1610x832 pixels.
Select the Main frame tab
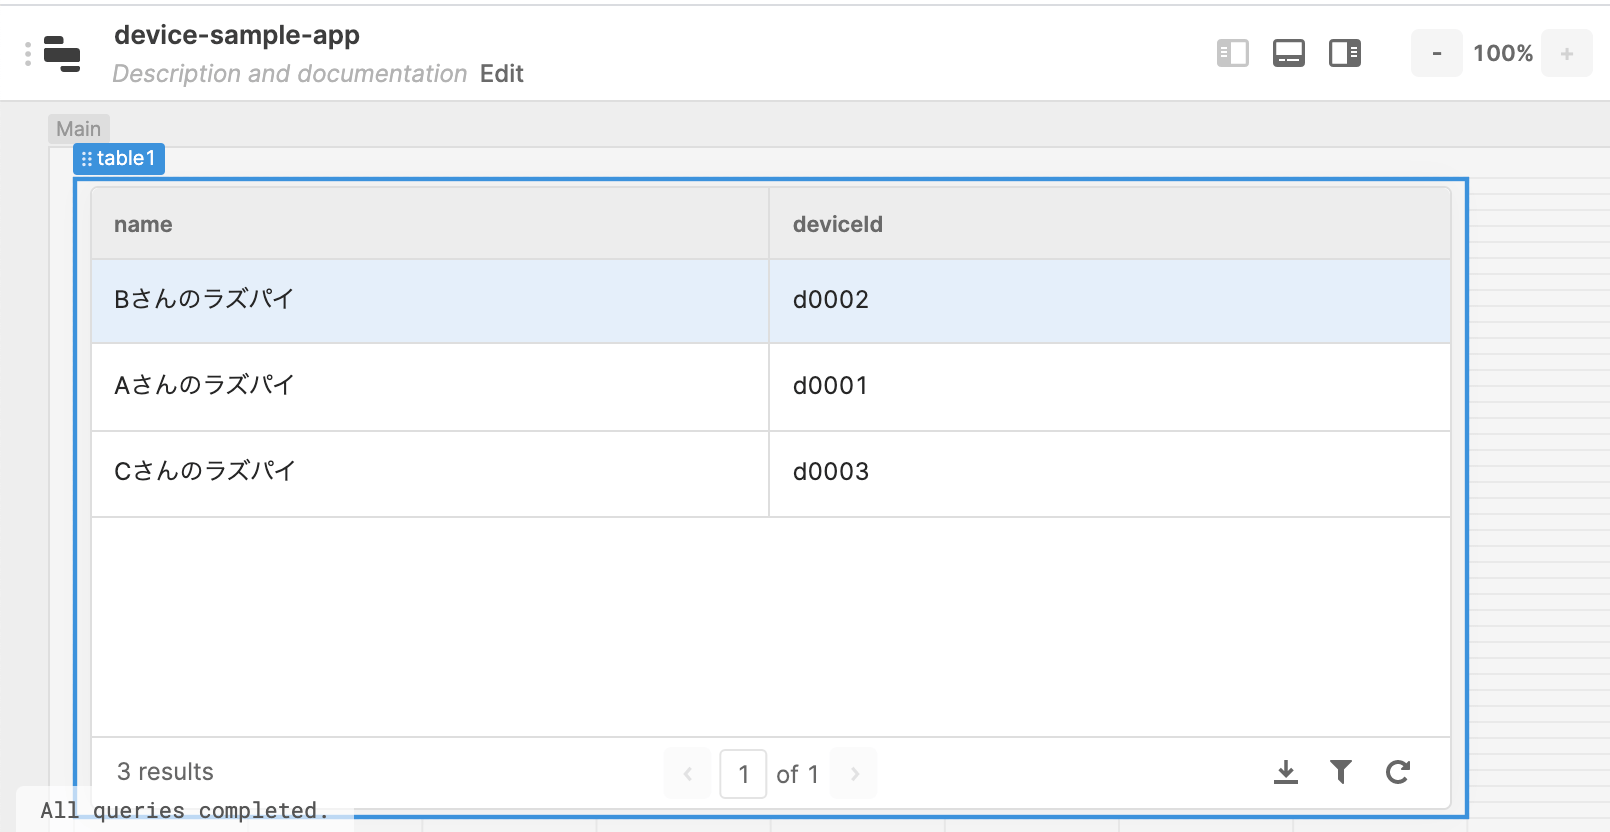(78, 129)
